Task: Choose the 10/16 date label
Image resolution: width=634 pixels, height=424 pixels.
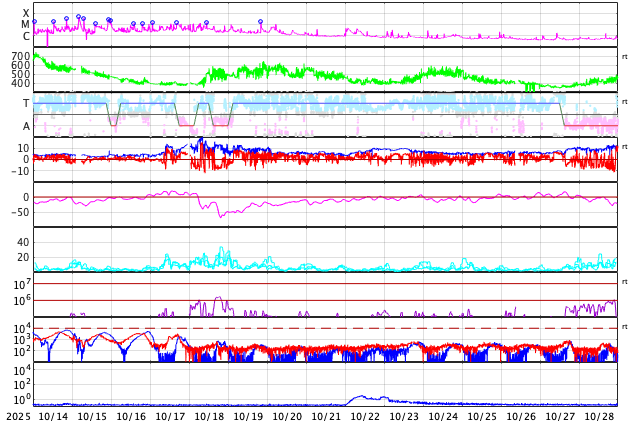Action: pos(131,416)
